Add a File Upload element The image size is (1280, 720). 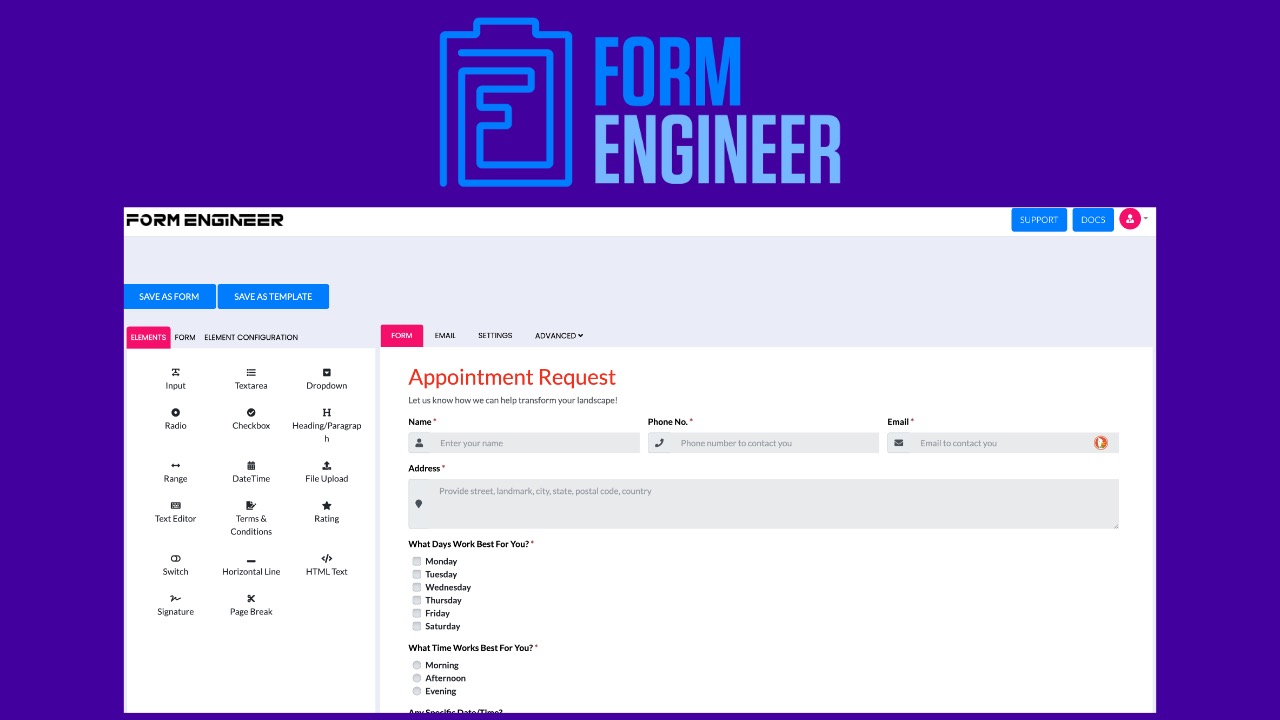326,471
